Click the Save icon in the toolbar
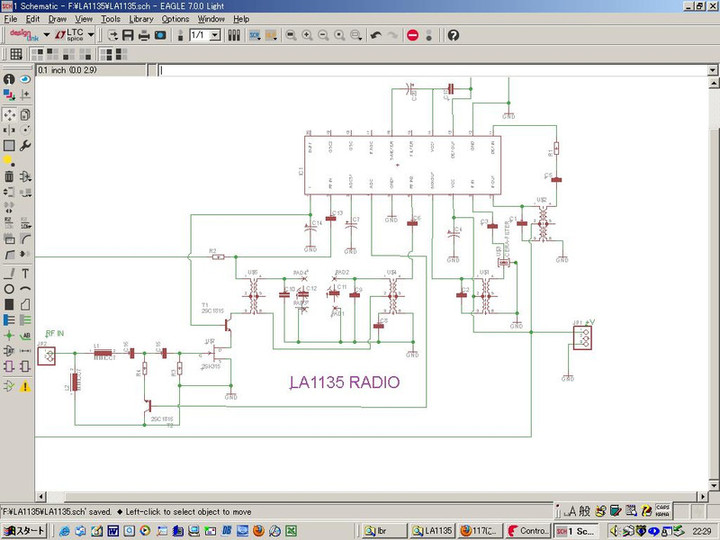The width and height of the screenshot is (720, 540). 128,35
